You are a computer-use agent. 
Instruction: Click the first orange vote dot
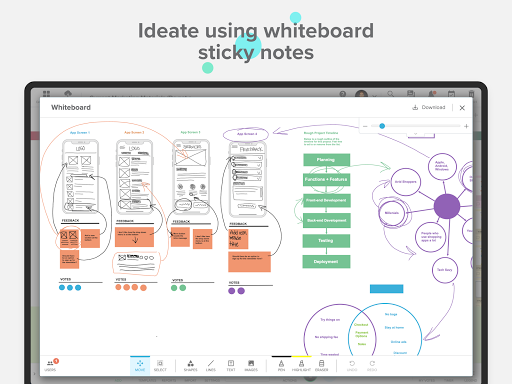[x=118, y=287]
